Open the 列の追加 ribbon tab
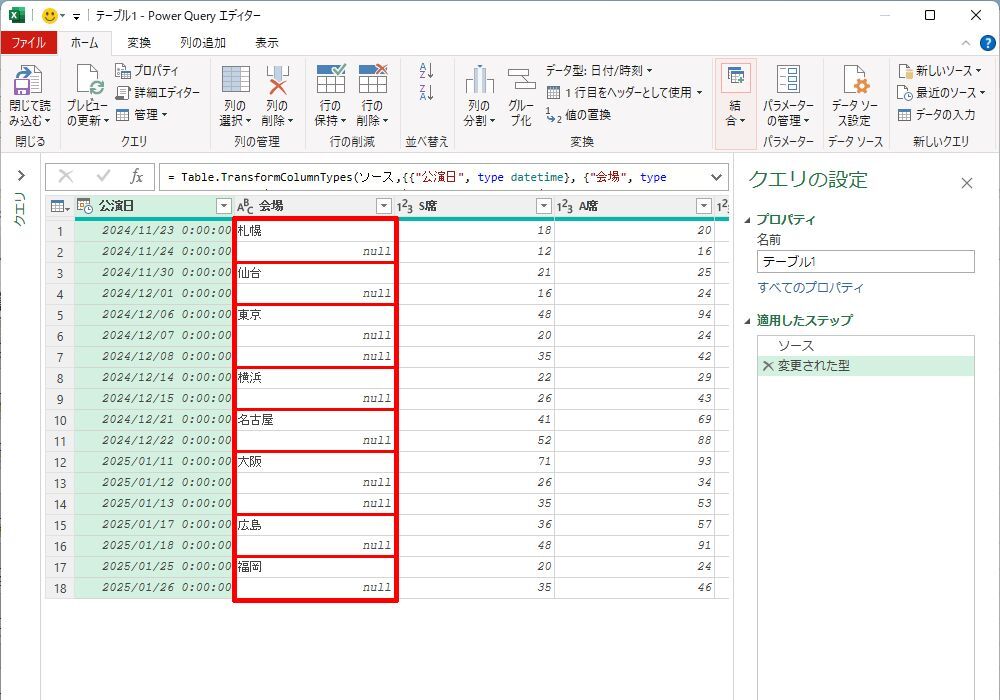The width and height of the screenshot is (1000, 700). click(203, 43)
